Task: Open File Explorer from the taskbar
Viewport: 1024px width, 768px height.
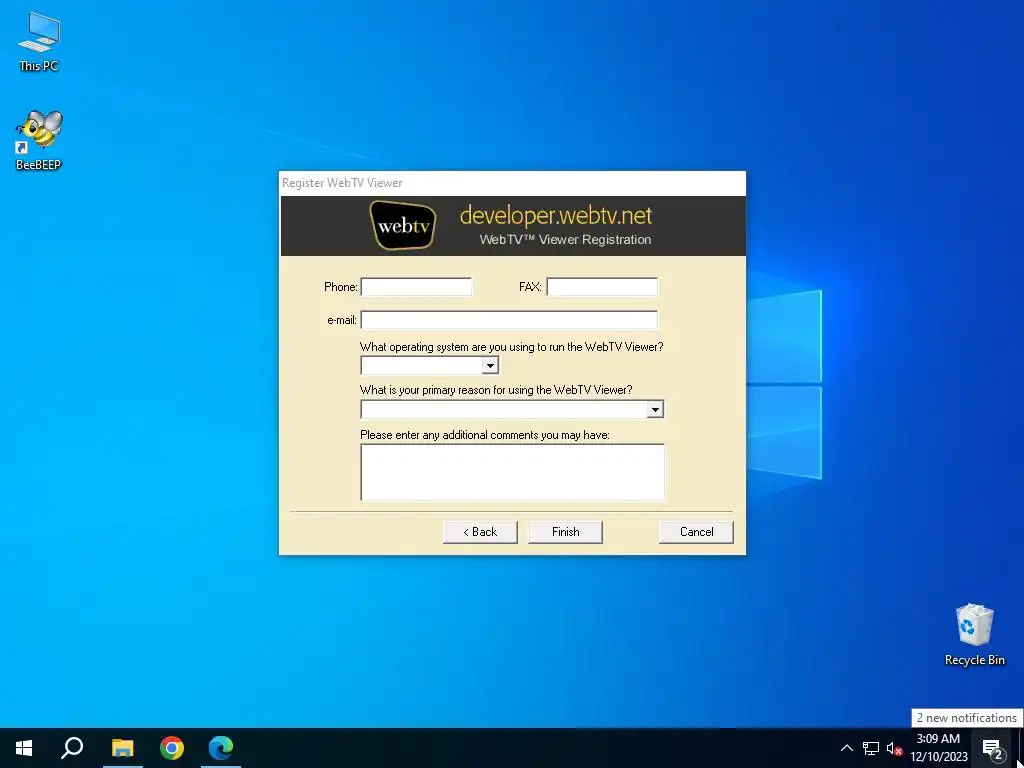Action: [122, 748]
